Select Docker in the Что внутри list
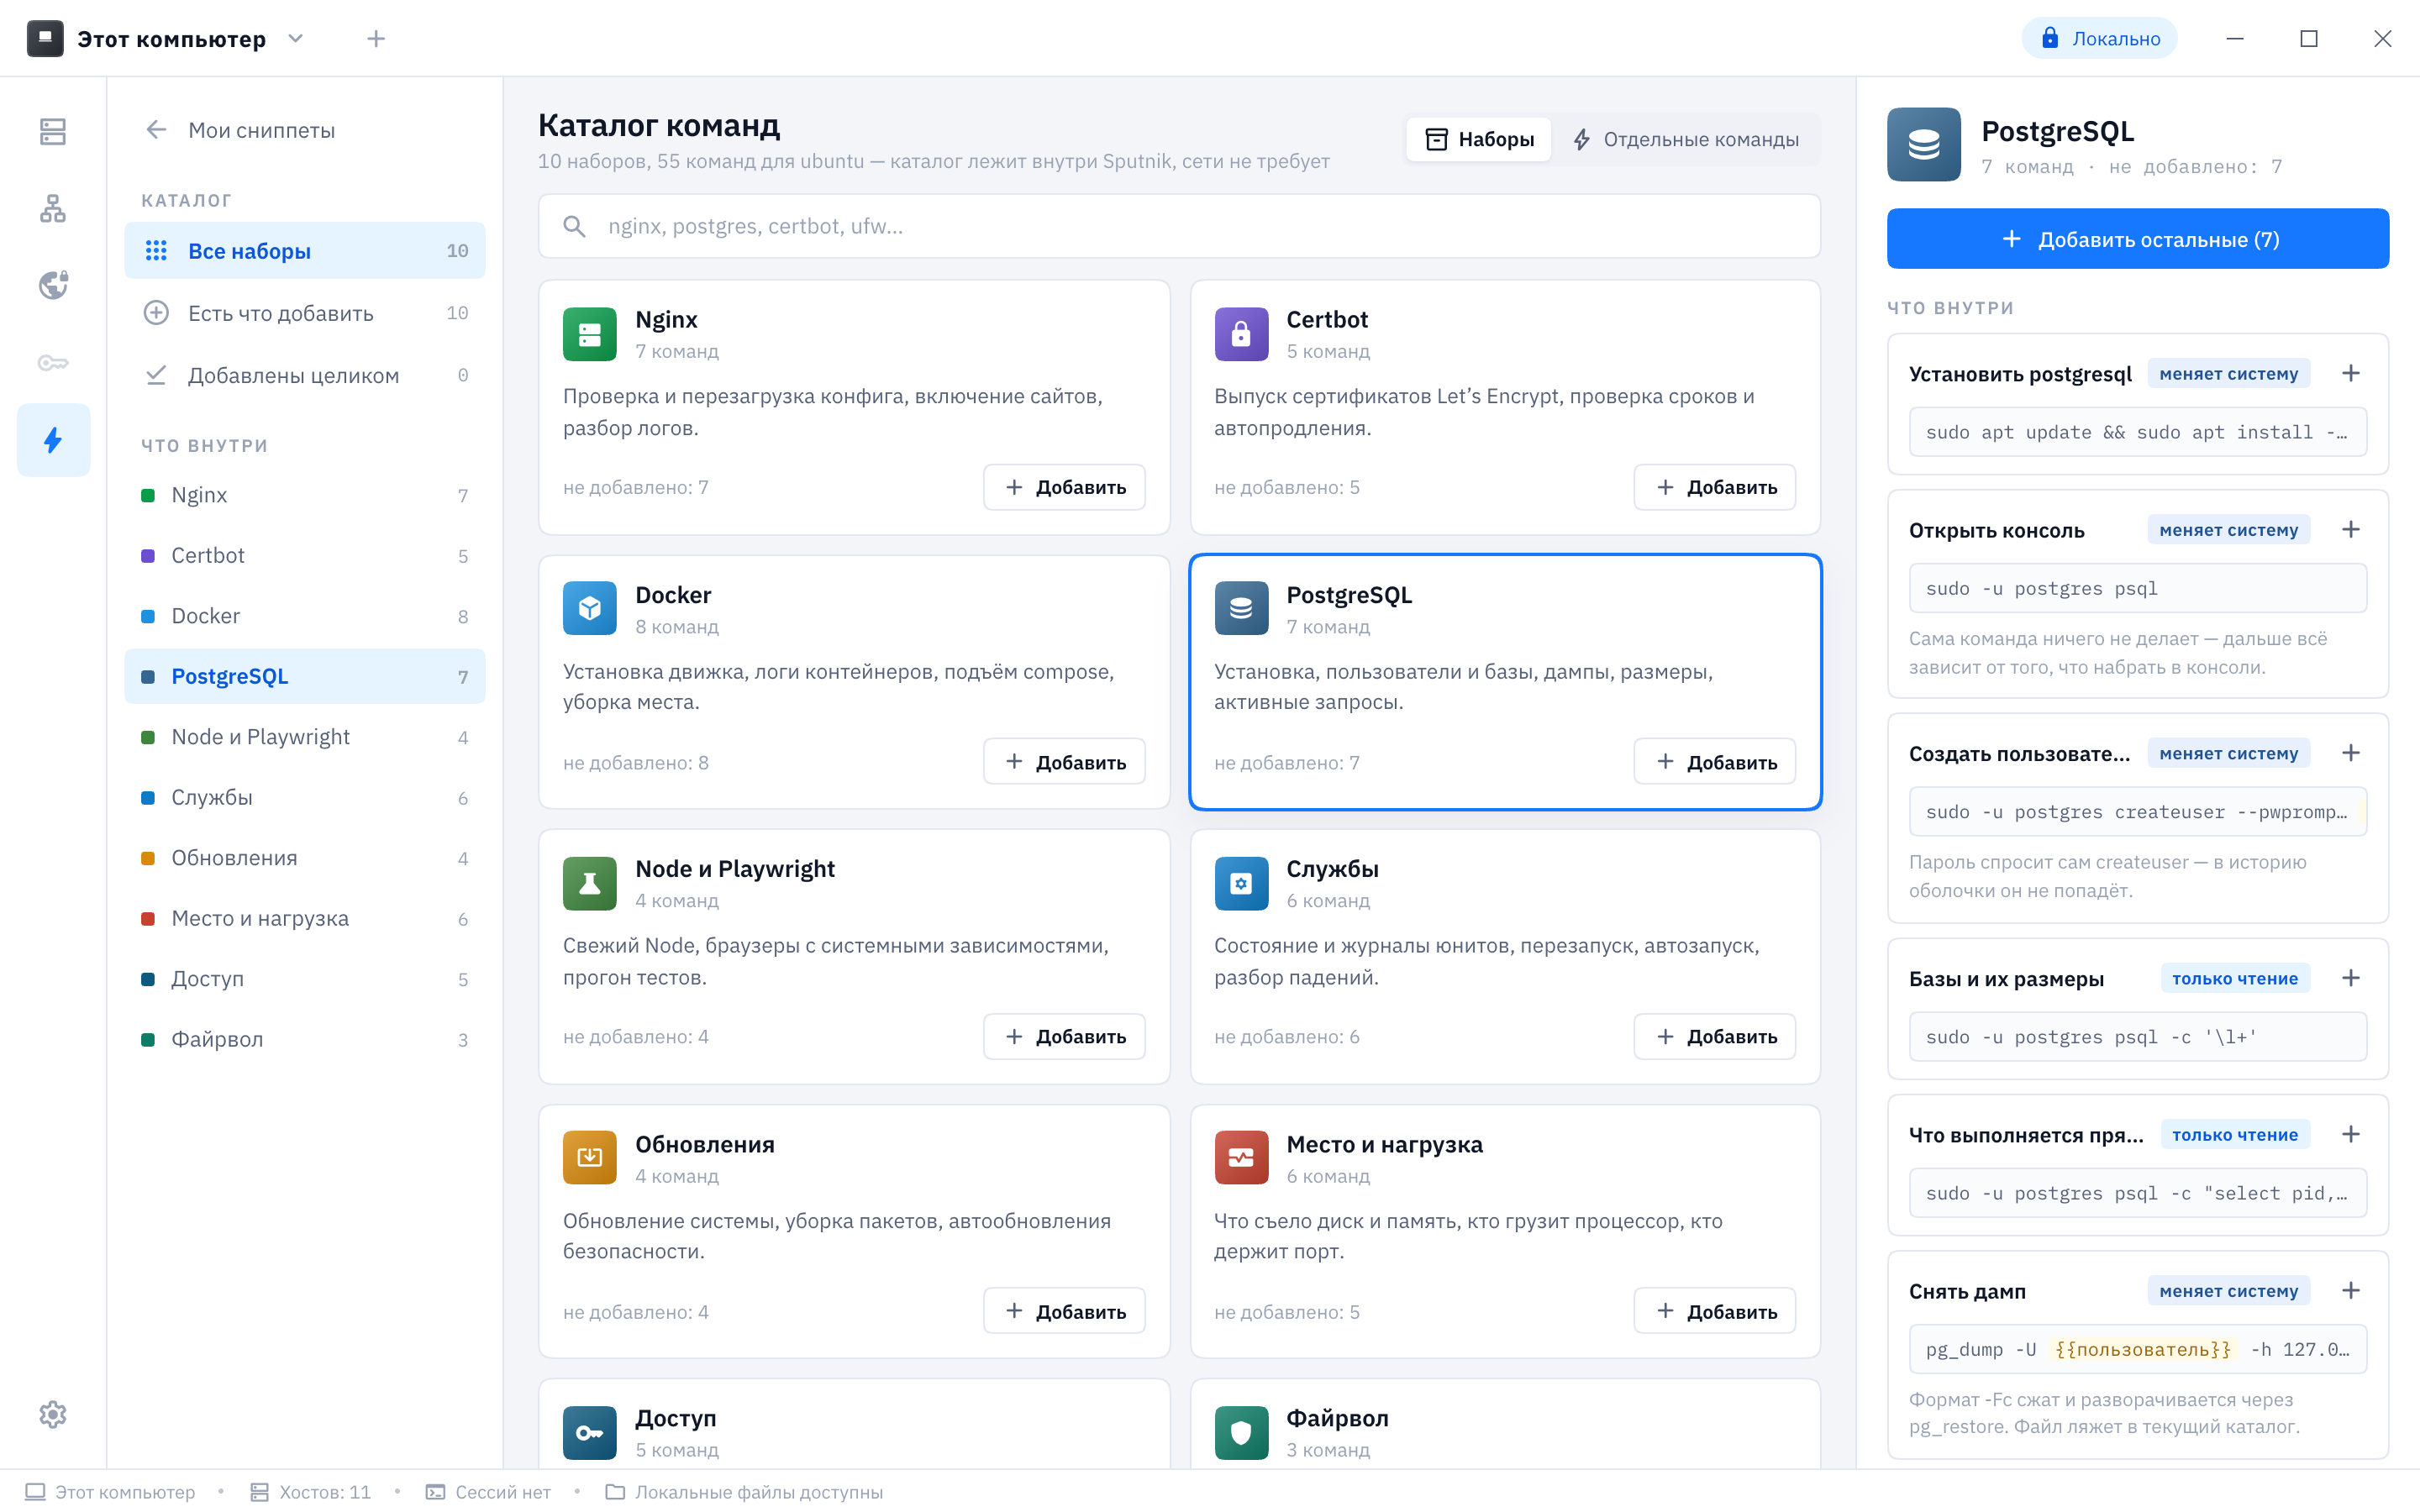Screen dimensions: 2420x1512 (305, 616)
